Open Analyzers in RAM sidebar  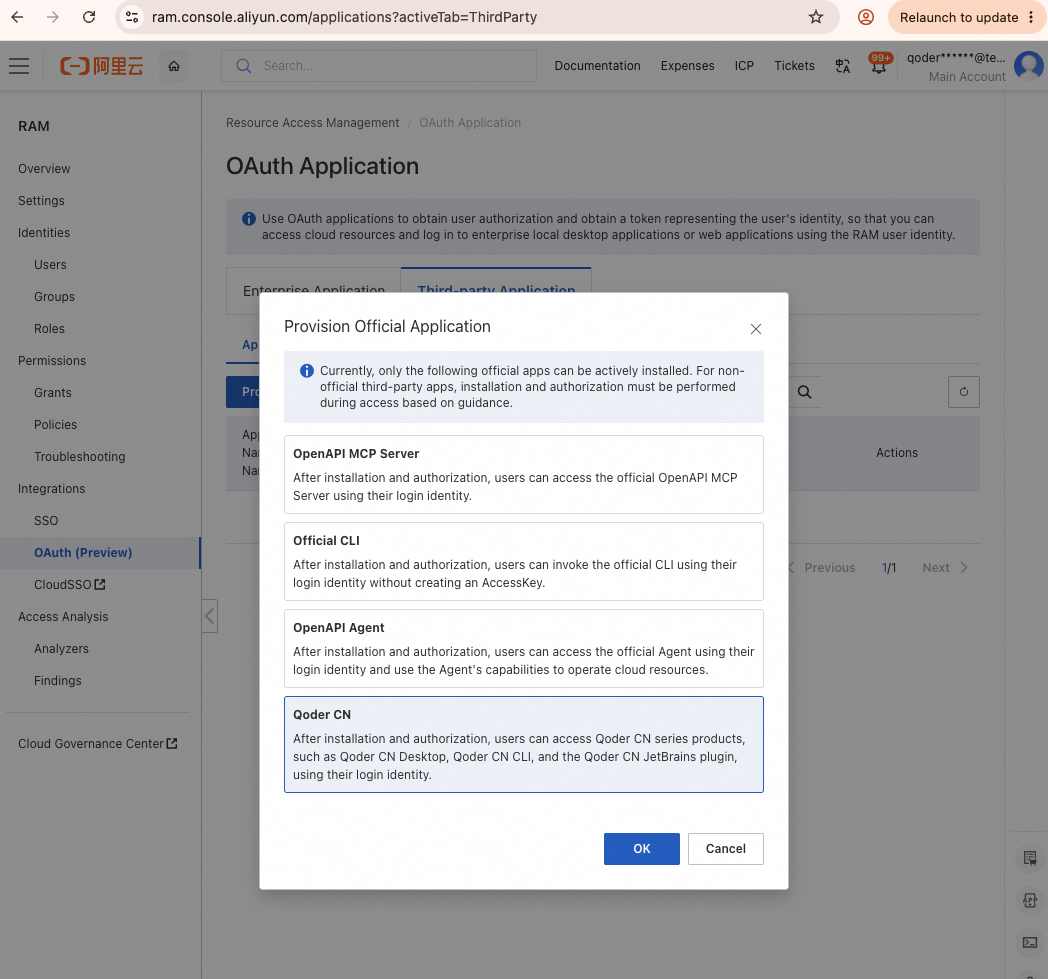pos(61,649)
